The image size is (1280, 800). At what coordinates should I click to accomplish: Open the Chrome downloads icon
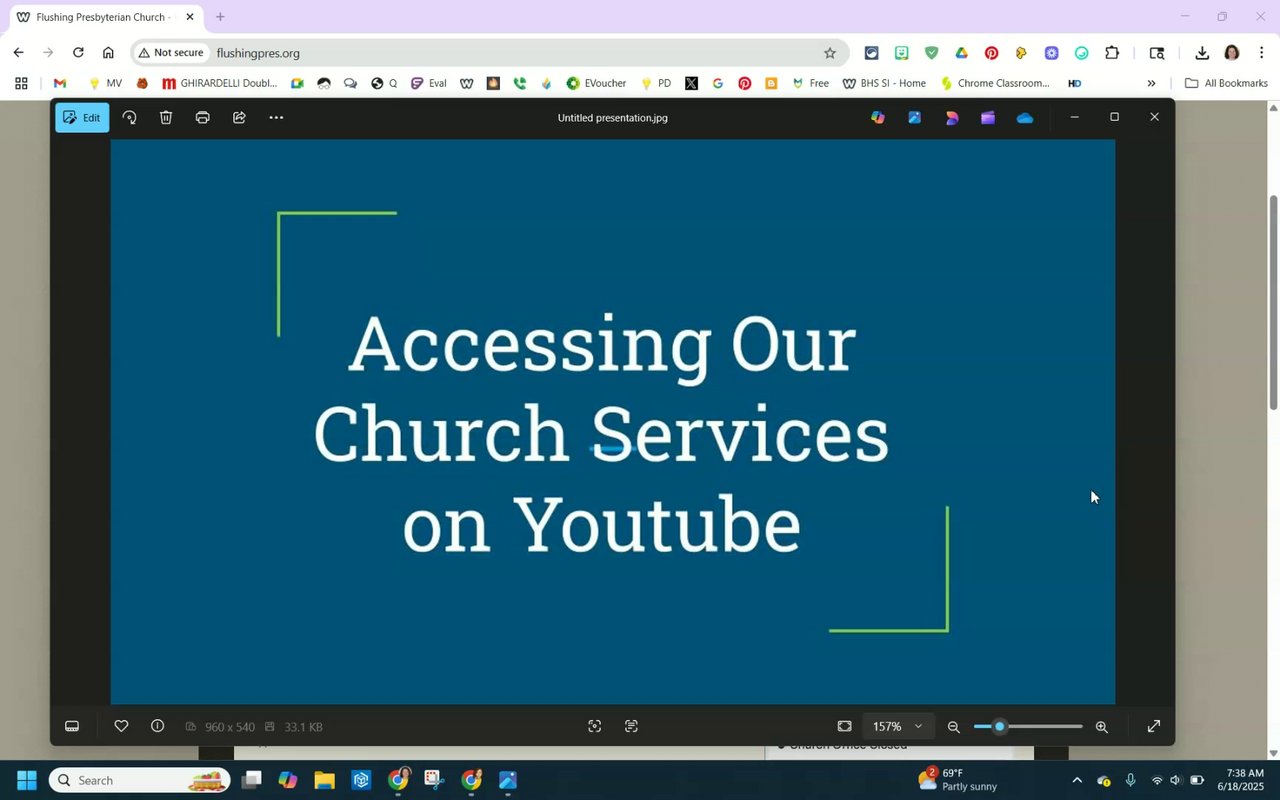[1202, 53]
